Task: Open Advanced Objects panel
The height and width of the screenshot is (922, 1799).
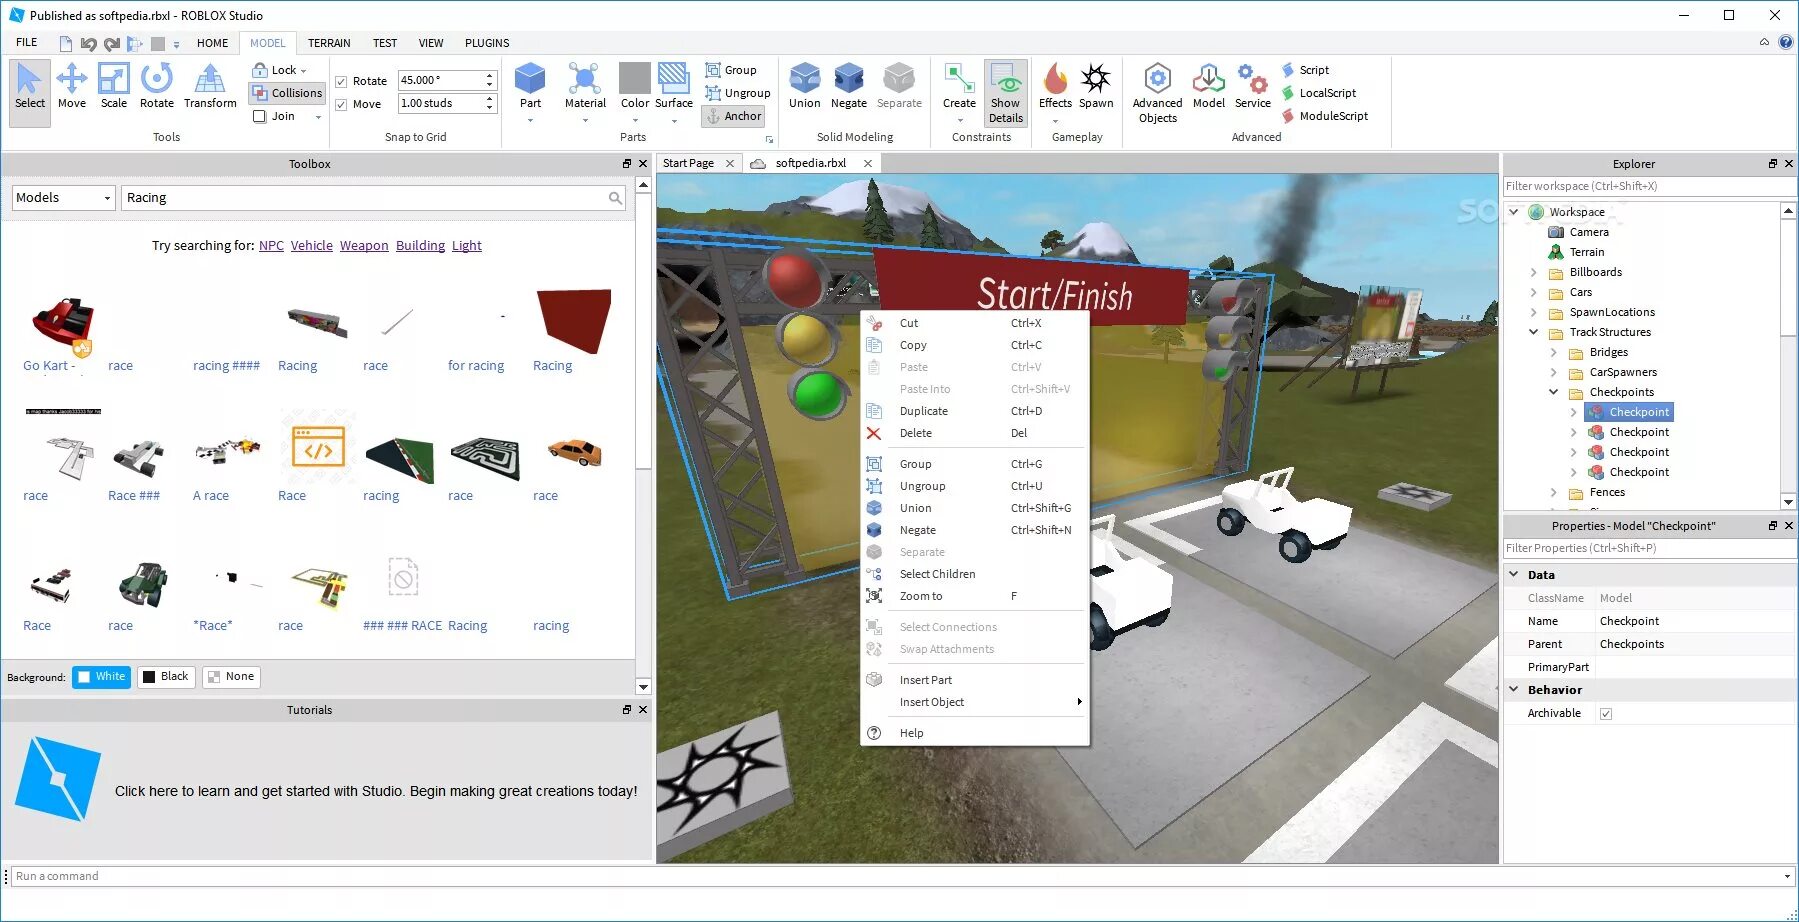Action: [x=1157, y=93]
